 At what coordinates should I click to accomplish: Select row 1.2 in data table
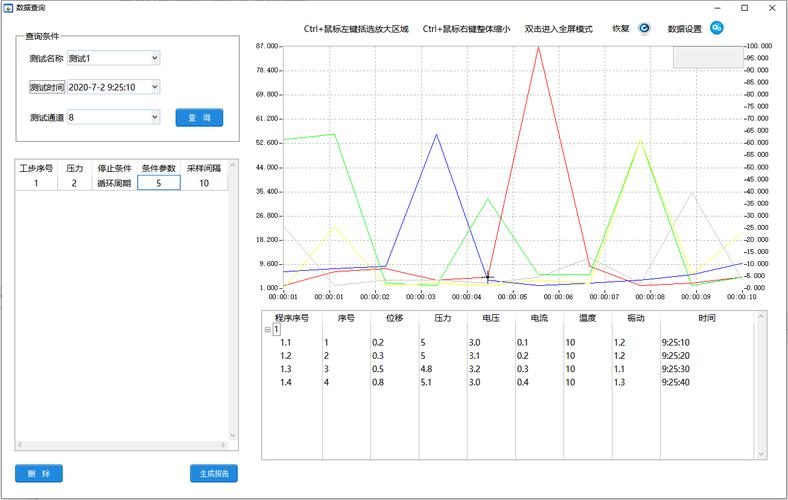pyautogui.click(x=508, y=356)
